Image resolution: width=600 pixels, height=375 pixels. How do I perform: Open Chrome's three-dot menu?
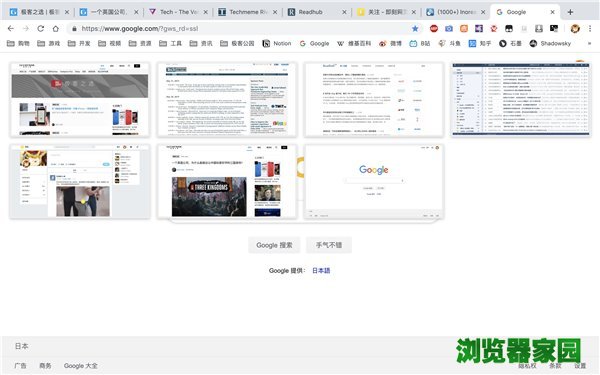(590, 28)
